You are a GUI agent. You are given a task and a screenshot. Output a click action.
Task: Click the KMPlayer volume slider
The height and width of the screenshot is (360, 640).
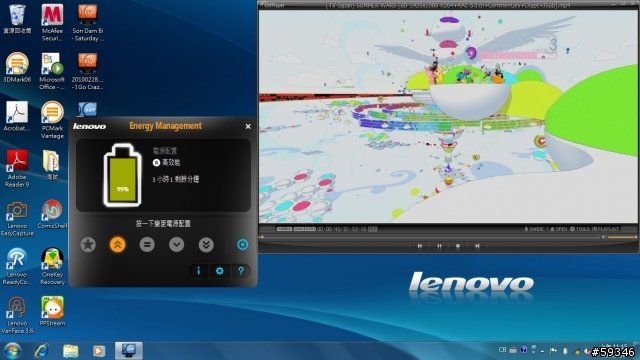click(x=622, y=237)
